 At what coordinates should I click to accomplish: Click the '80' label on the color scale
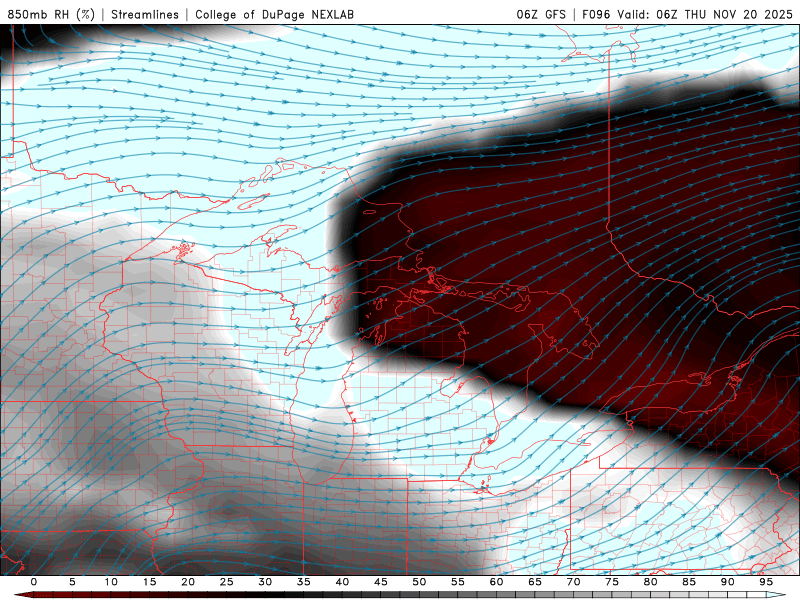point(651,582)
